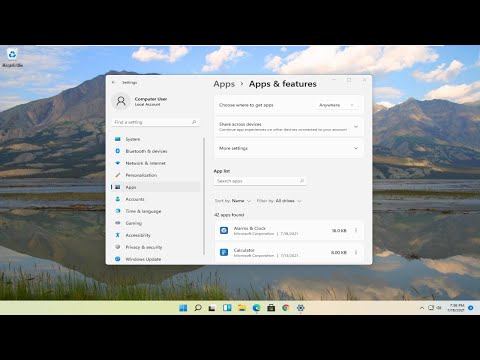Open the Windows Start button

(183, 308)
